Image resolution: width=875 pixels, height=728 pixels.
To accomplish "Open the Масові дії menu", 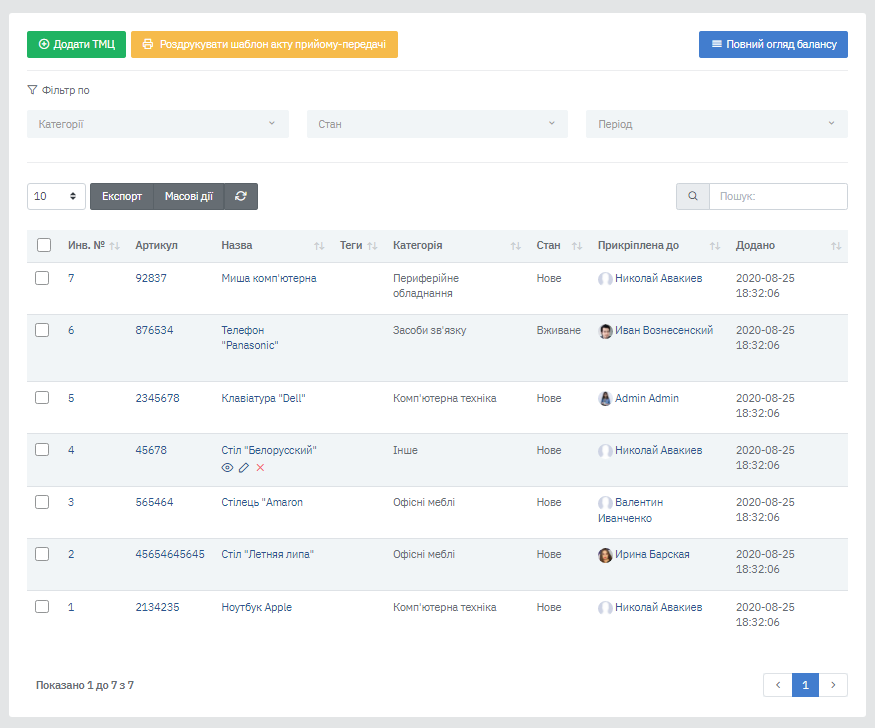I will coord(188,197).
